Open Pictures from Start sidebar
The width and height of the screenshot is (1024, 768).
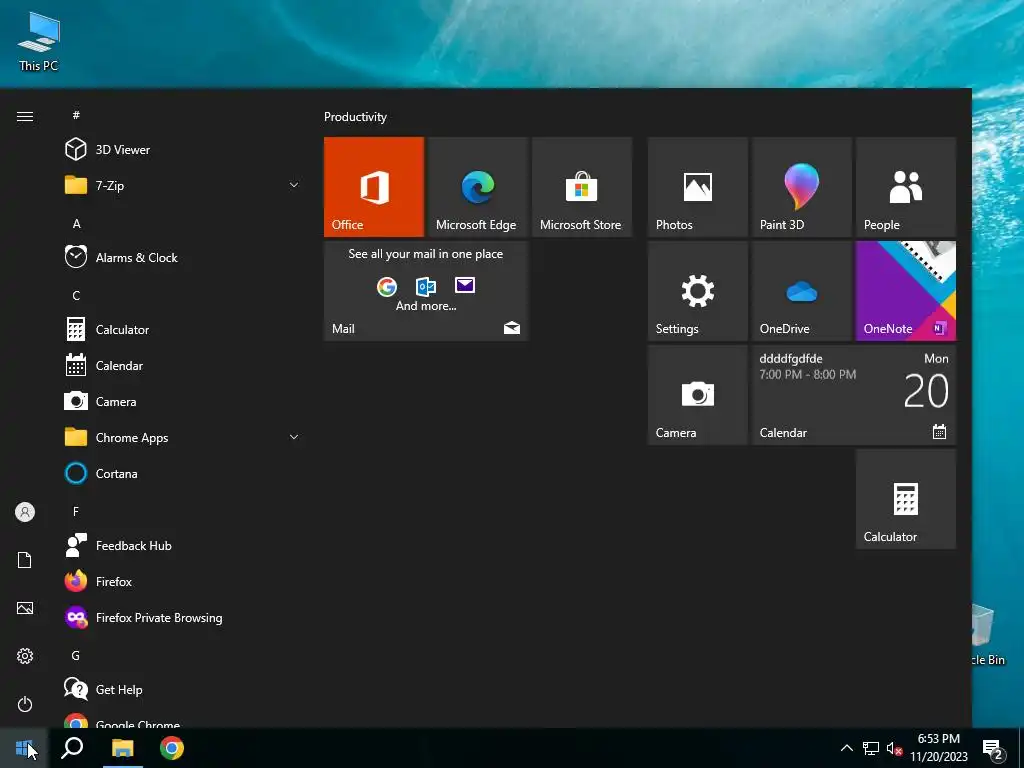point(25,608)
